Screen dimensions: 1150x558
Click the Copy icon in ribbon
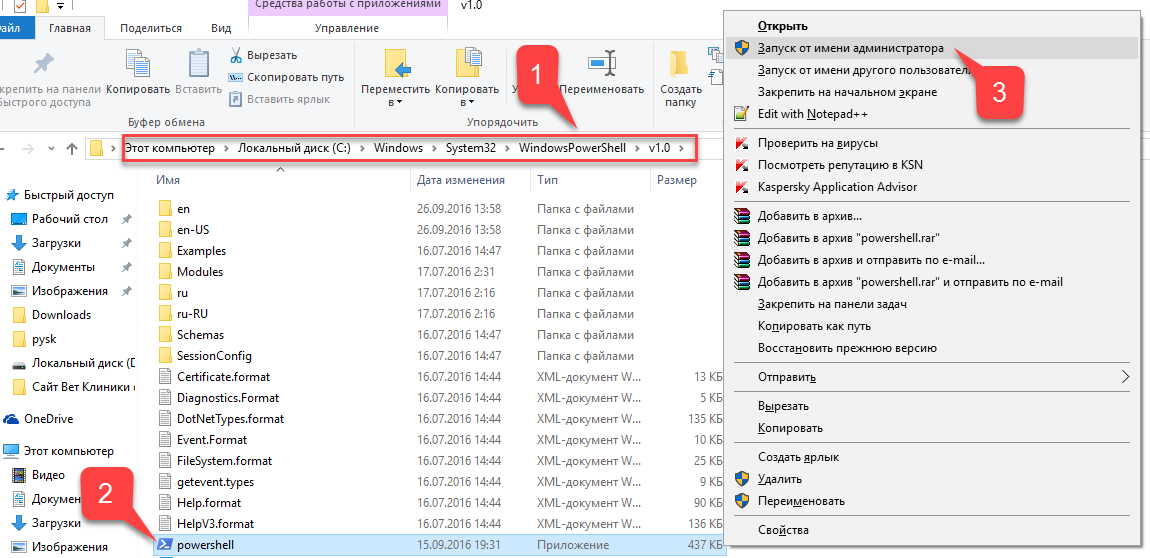[137, 65]
